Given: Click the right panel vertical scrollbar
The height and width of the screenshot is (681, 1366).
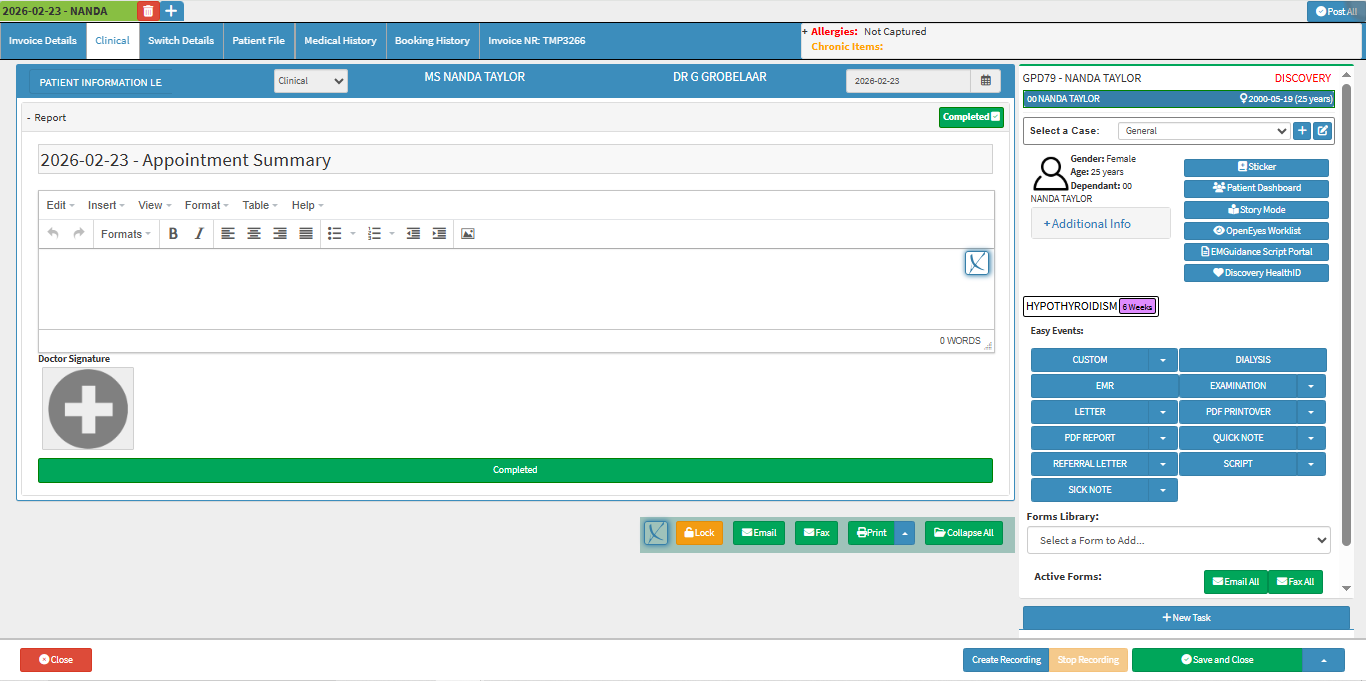Looking at the screenshot, I should pyautogui.click(x=1346, y=315).
